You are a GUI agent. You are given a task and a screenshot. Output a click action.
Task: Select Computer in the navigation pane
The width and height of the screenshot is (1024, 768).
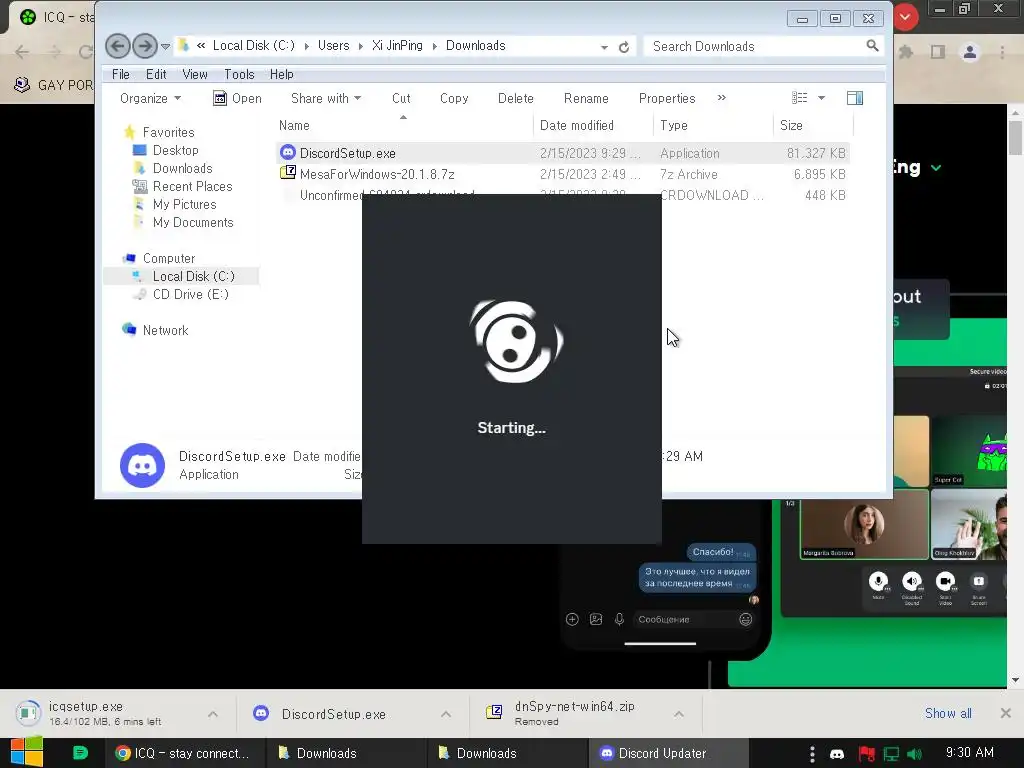(168, 259)
